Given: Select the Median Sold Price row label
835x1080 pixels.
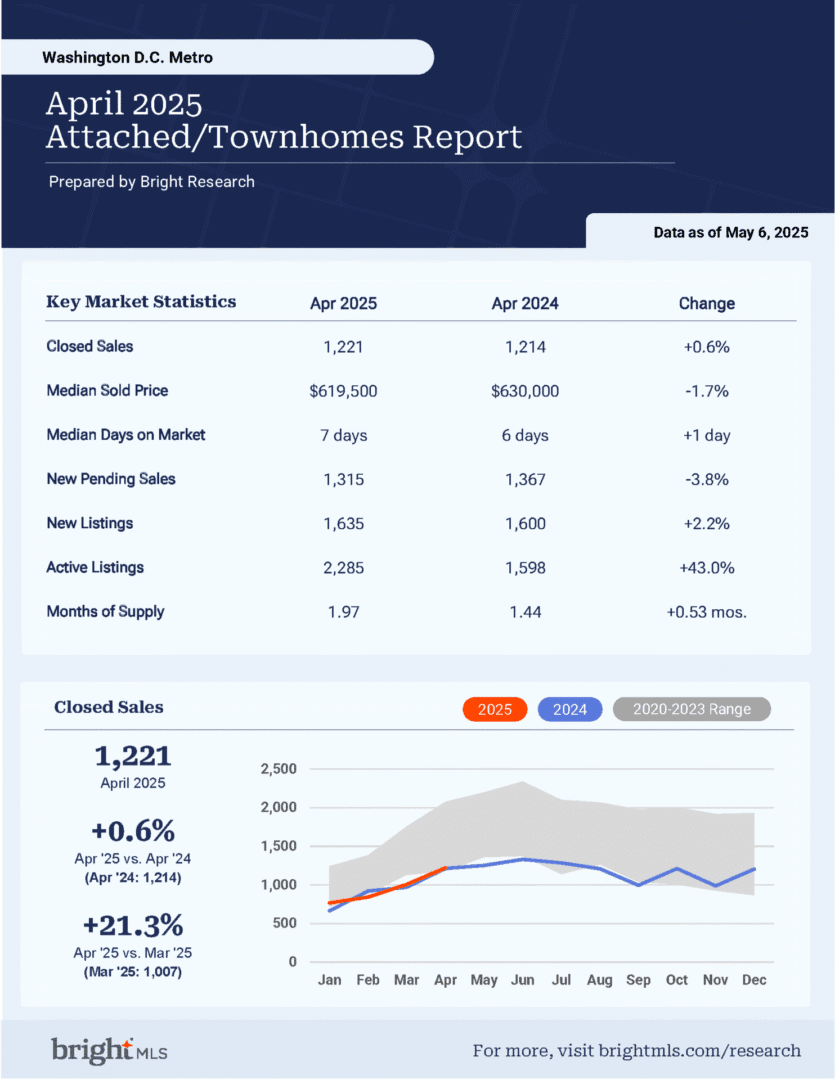Looking at the screenshot, I should [x=107, y=391].
